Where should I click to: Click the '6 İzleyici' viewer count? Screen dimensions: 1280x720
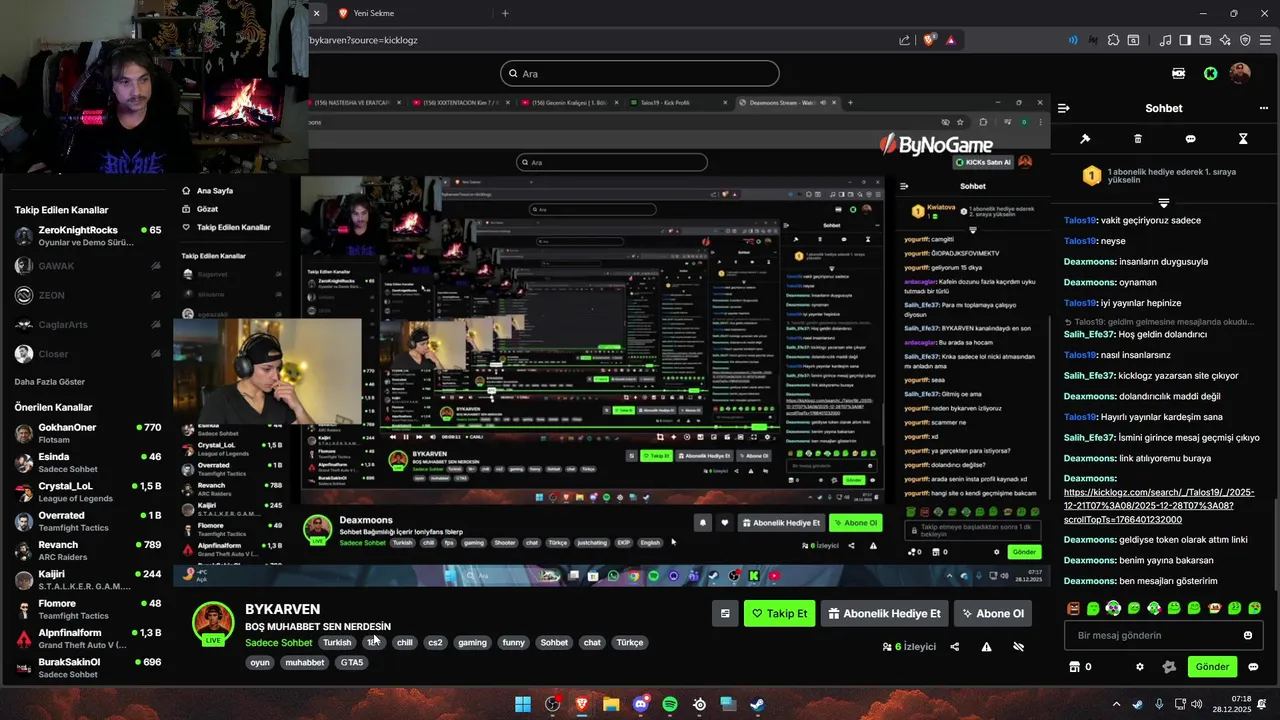point(908,647)
